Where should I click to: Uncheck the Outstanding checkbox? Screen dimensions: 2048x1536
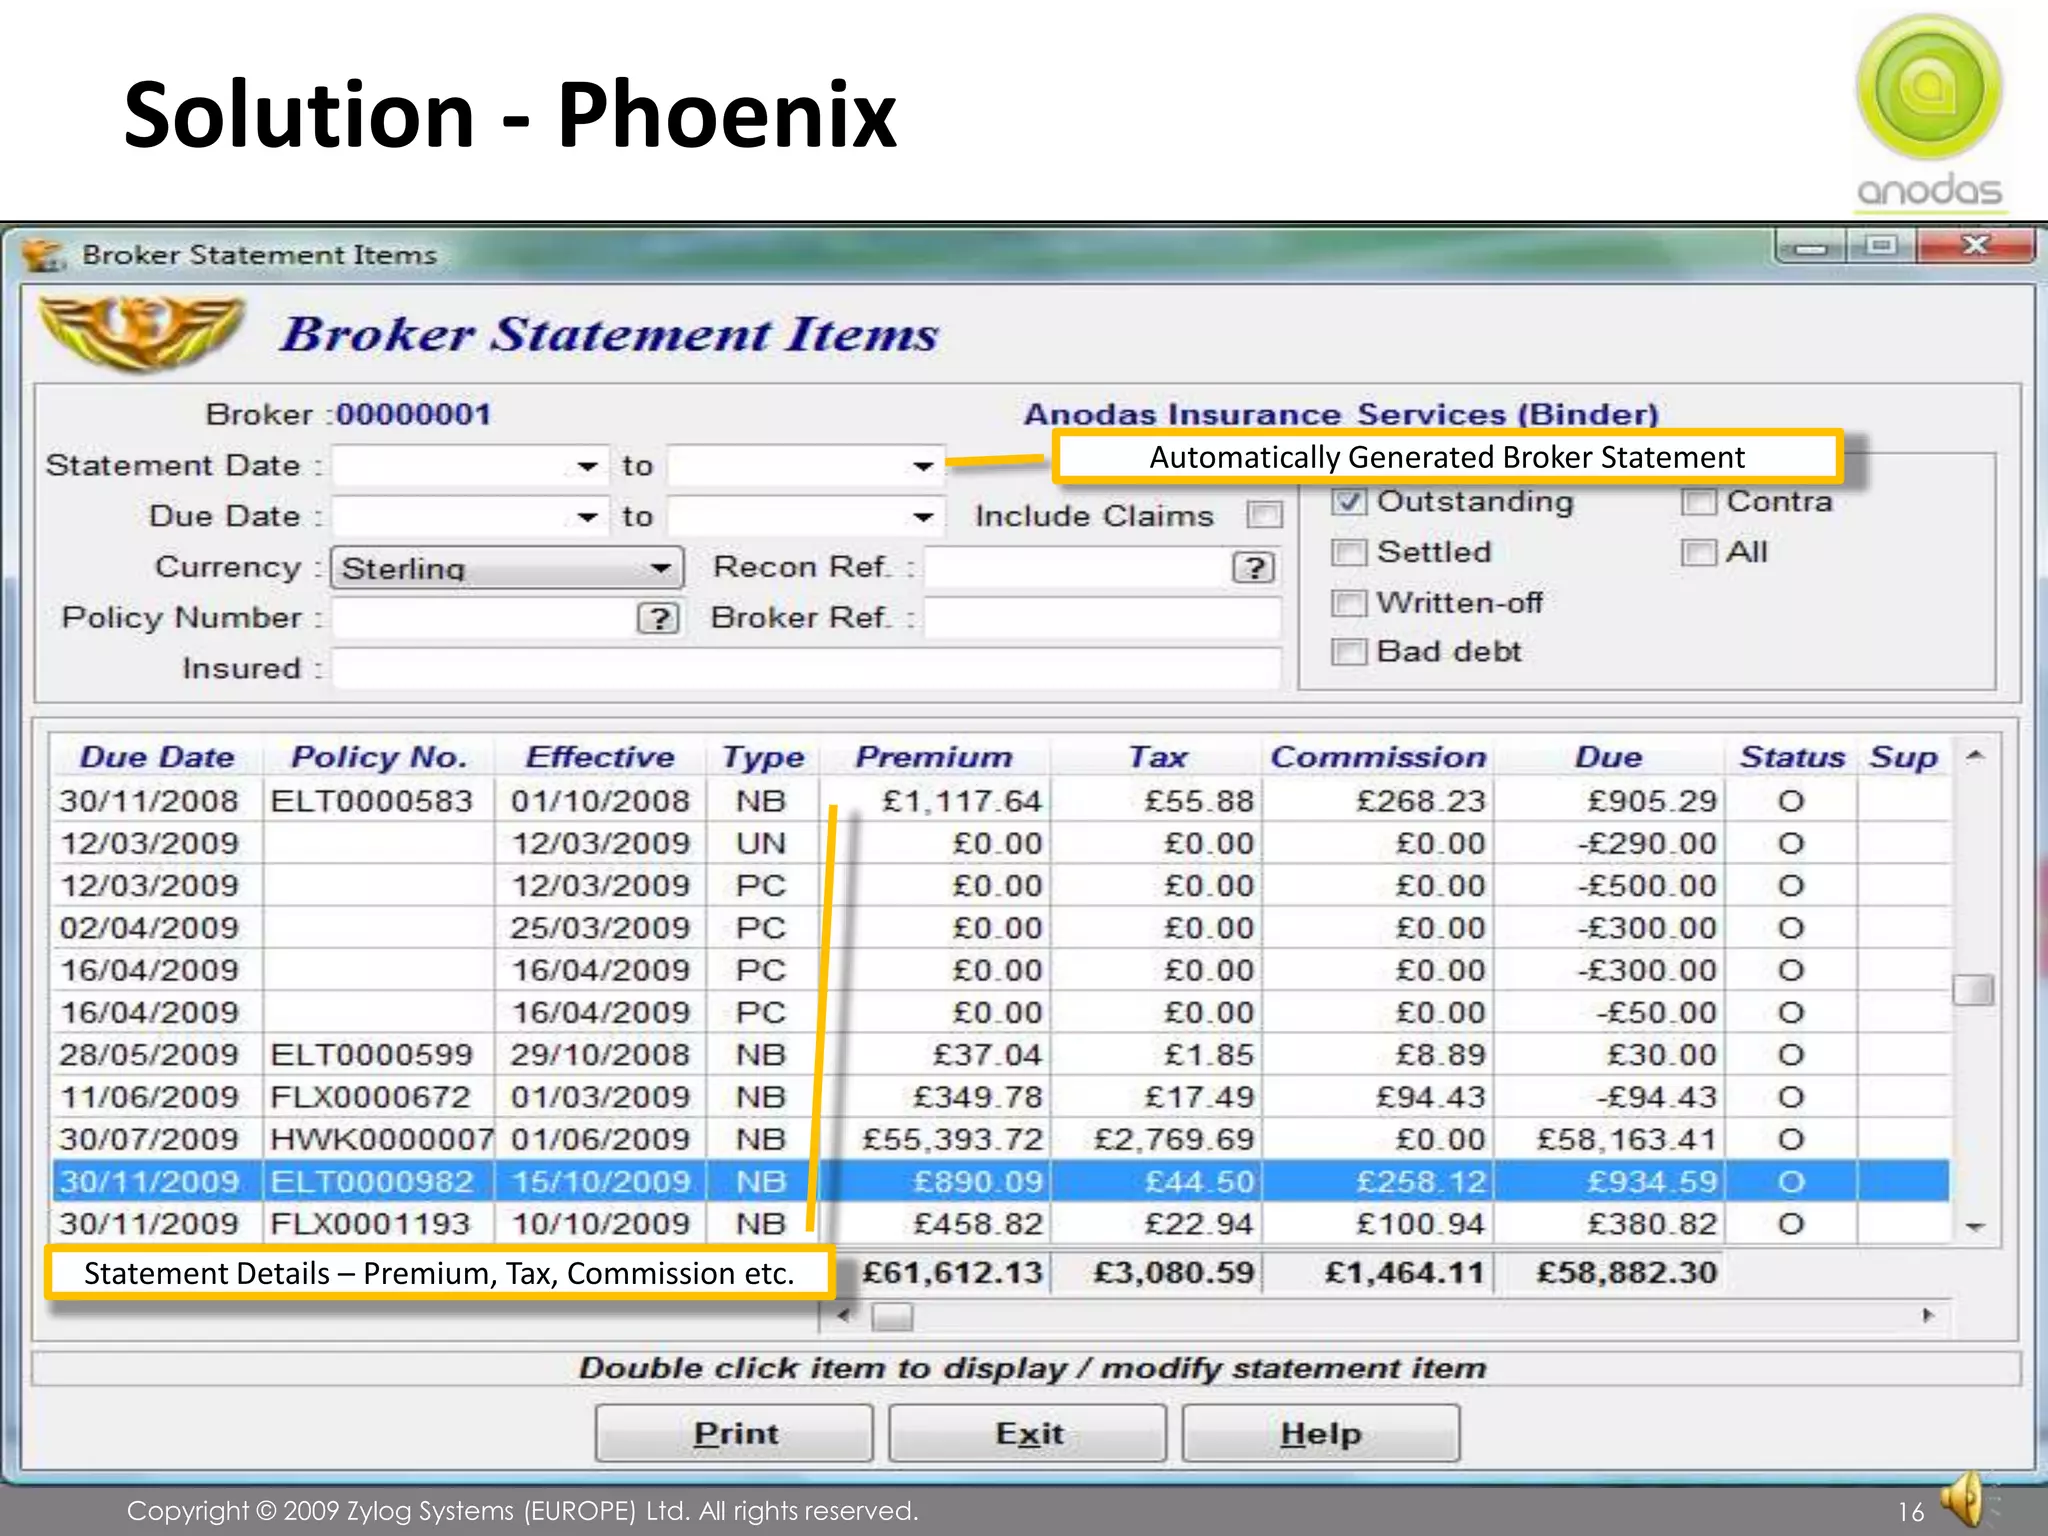click(x=1349, y=501)
